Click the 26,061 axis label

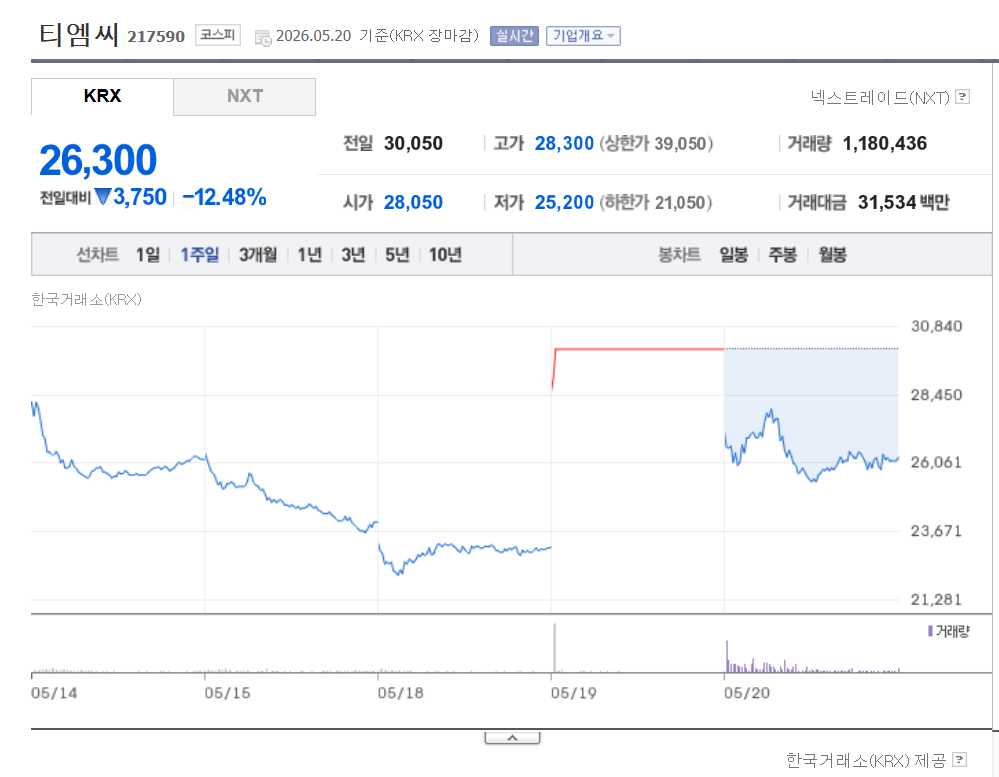pos(937,462)
